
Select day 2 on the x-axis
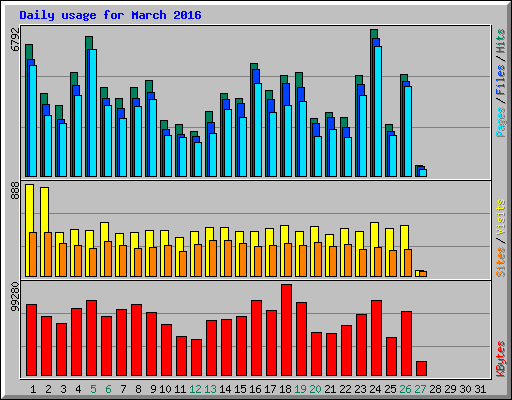point(48,389)
